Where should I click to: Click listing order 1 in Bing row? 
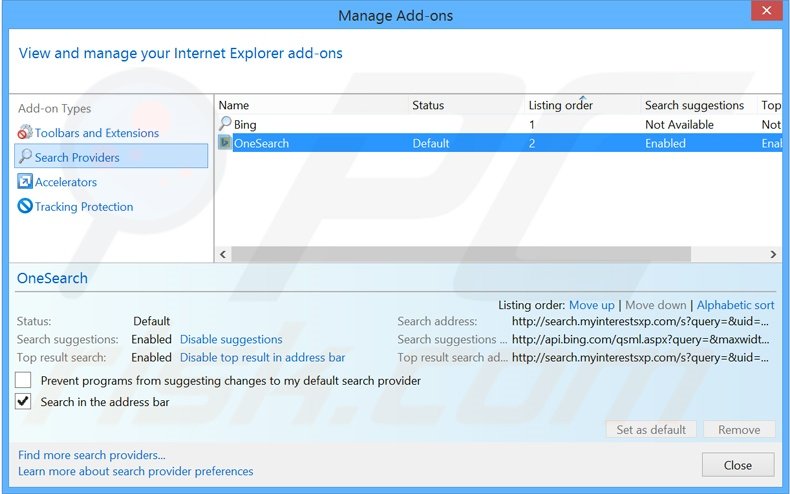[x=532, y=125]
